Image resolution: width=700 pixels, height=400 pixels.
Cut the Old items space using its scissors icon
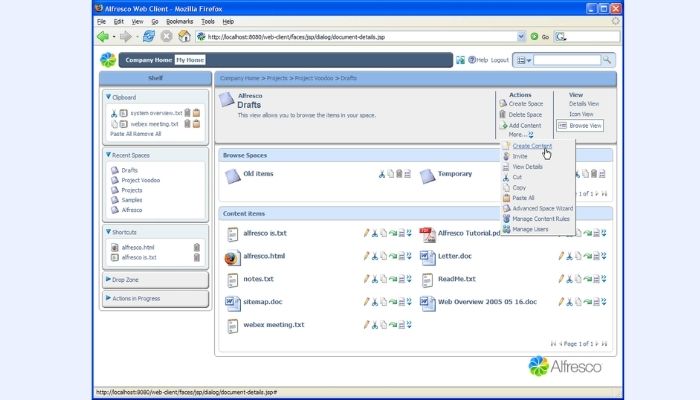point(382,174)
